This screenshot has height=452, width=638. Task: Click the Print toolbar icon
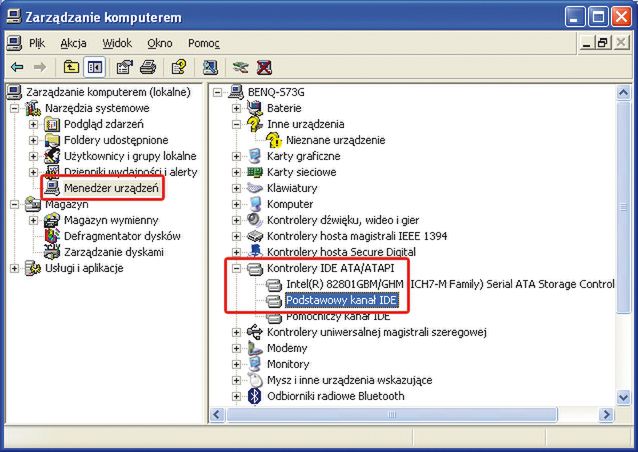(148, 67)
